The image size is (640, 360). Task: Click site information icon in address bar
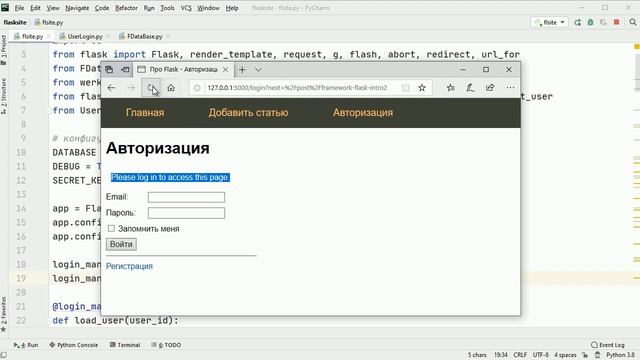[x=197, y=88]
